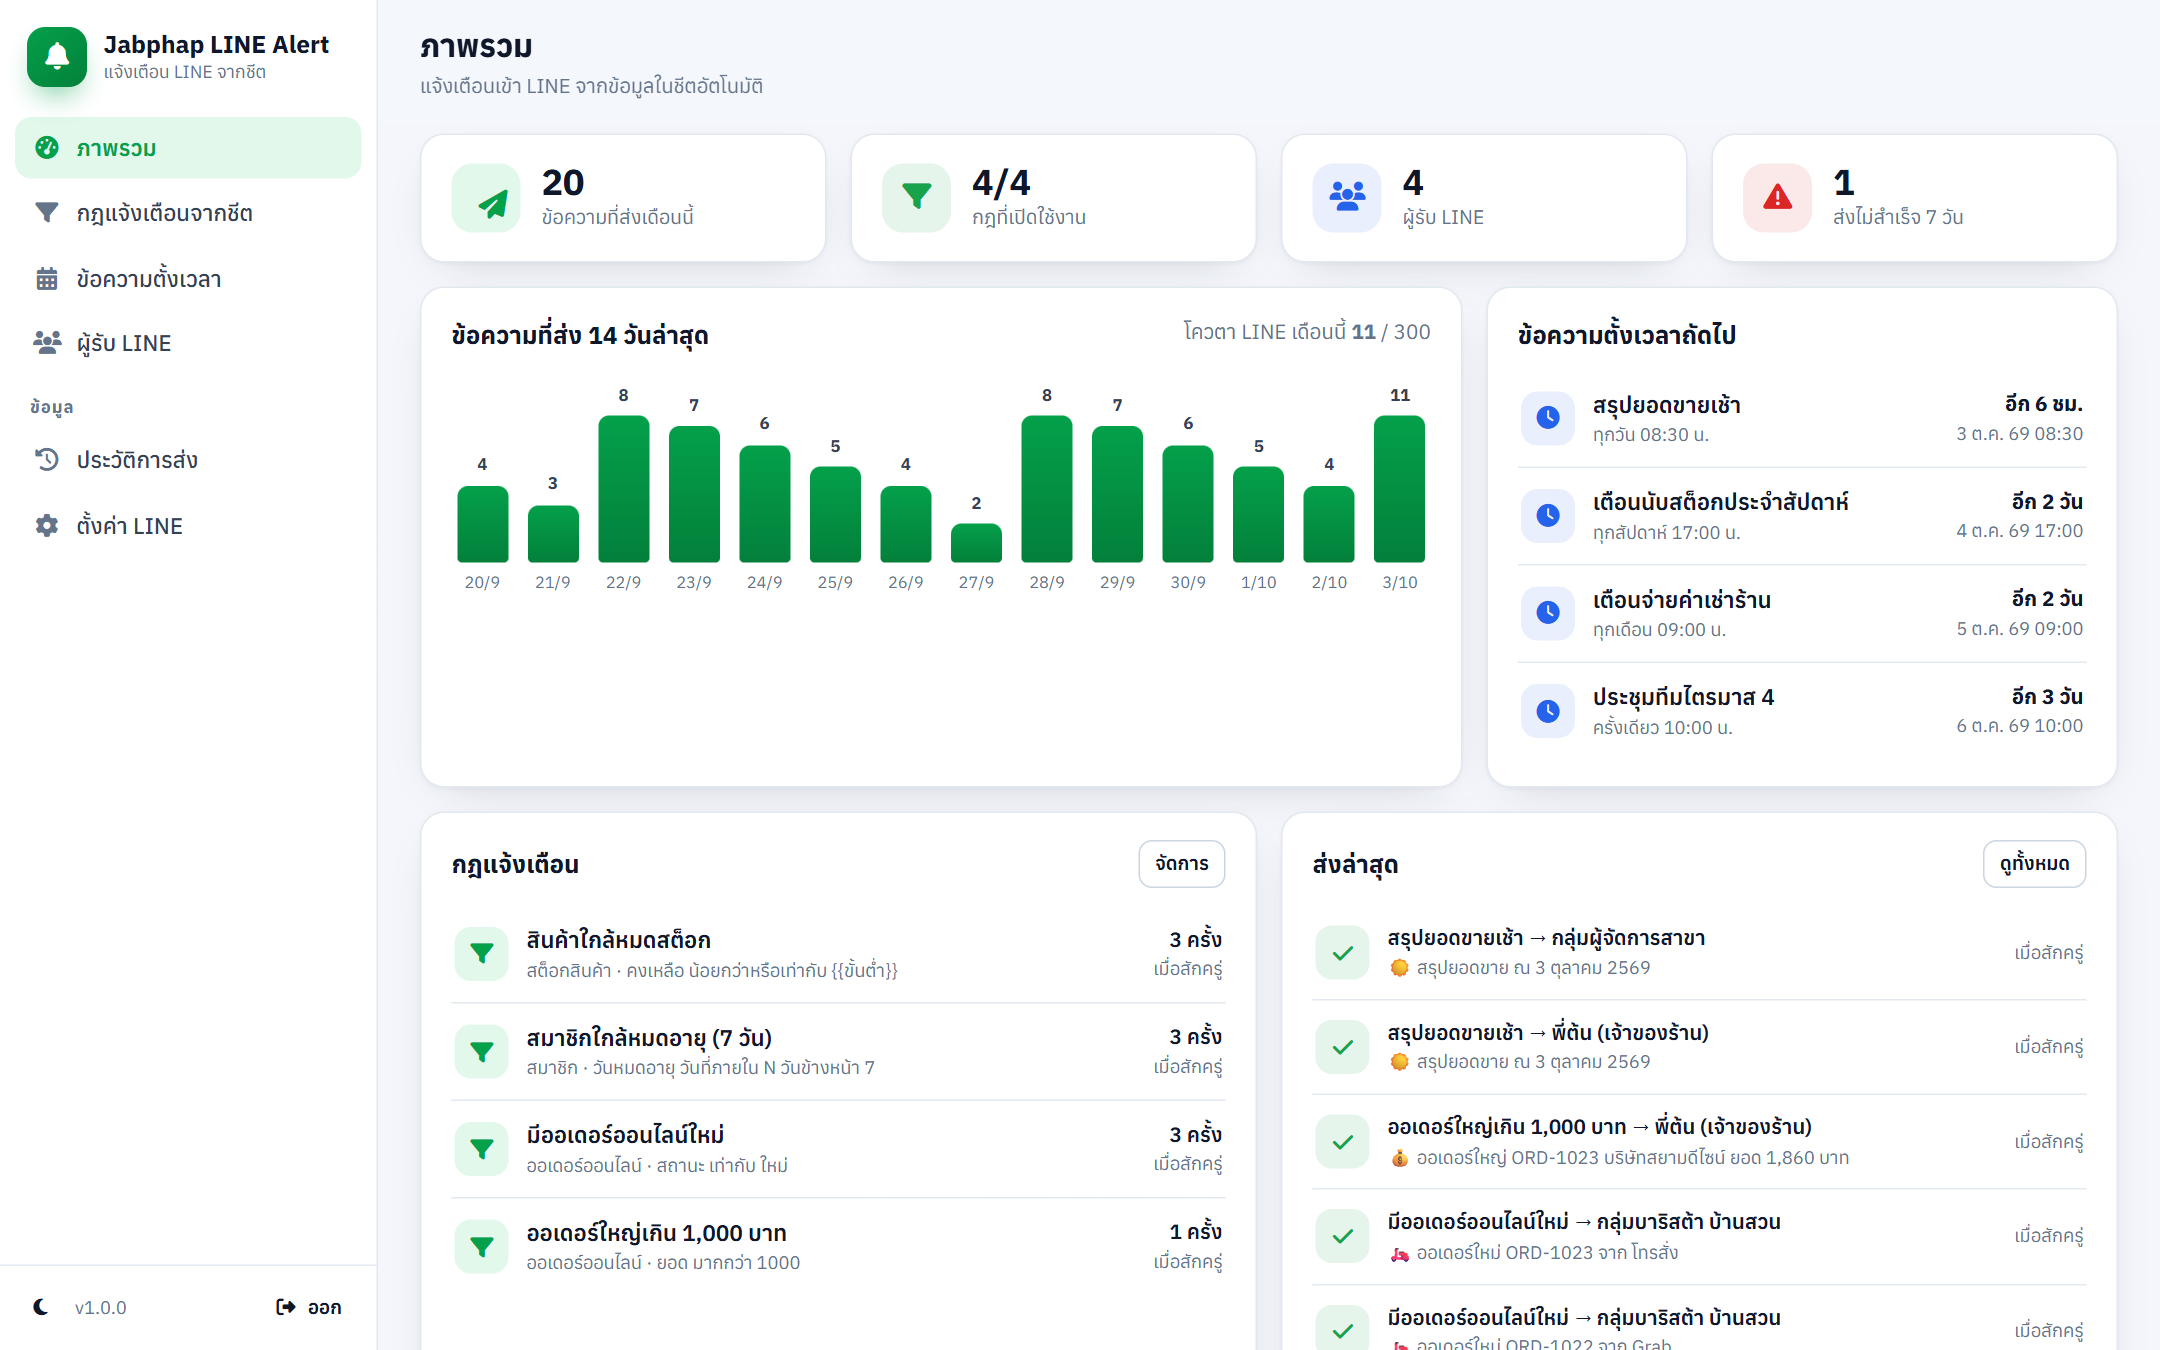2160x1350 pixels.
Task: Open กฎแจ้งเตือนจากชีต menu item
Action: click(188, 213)
